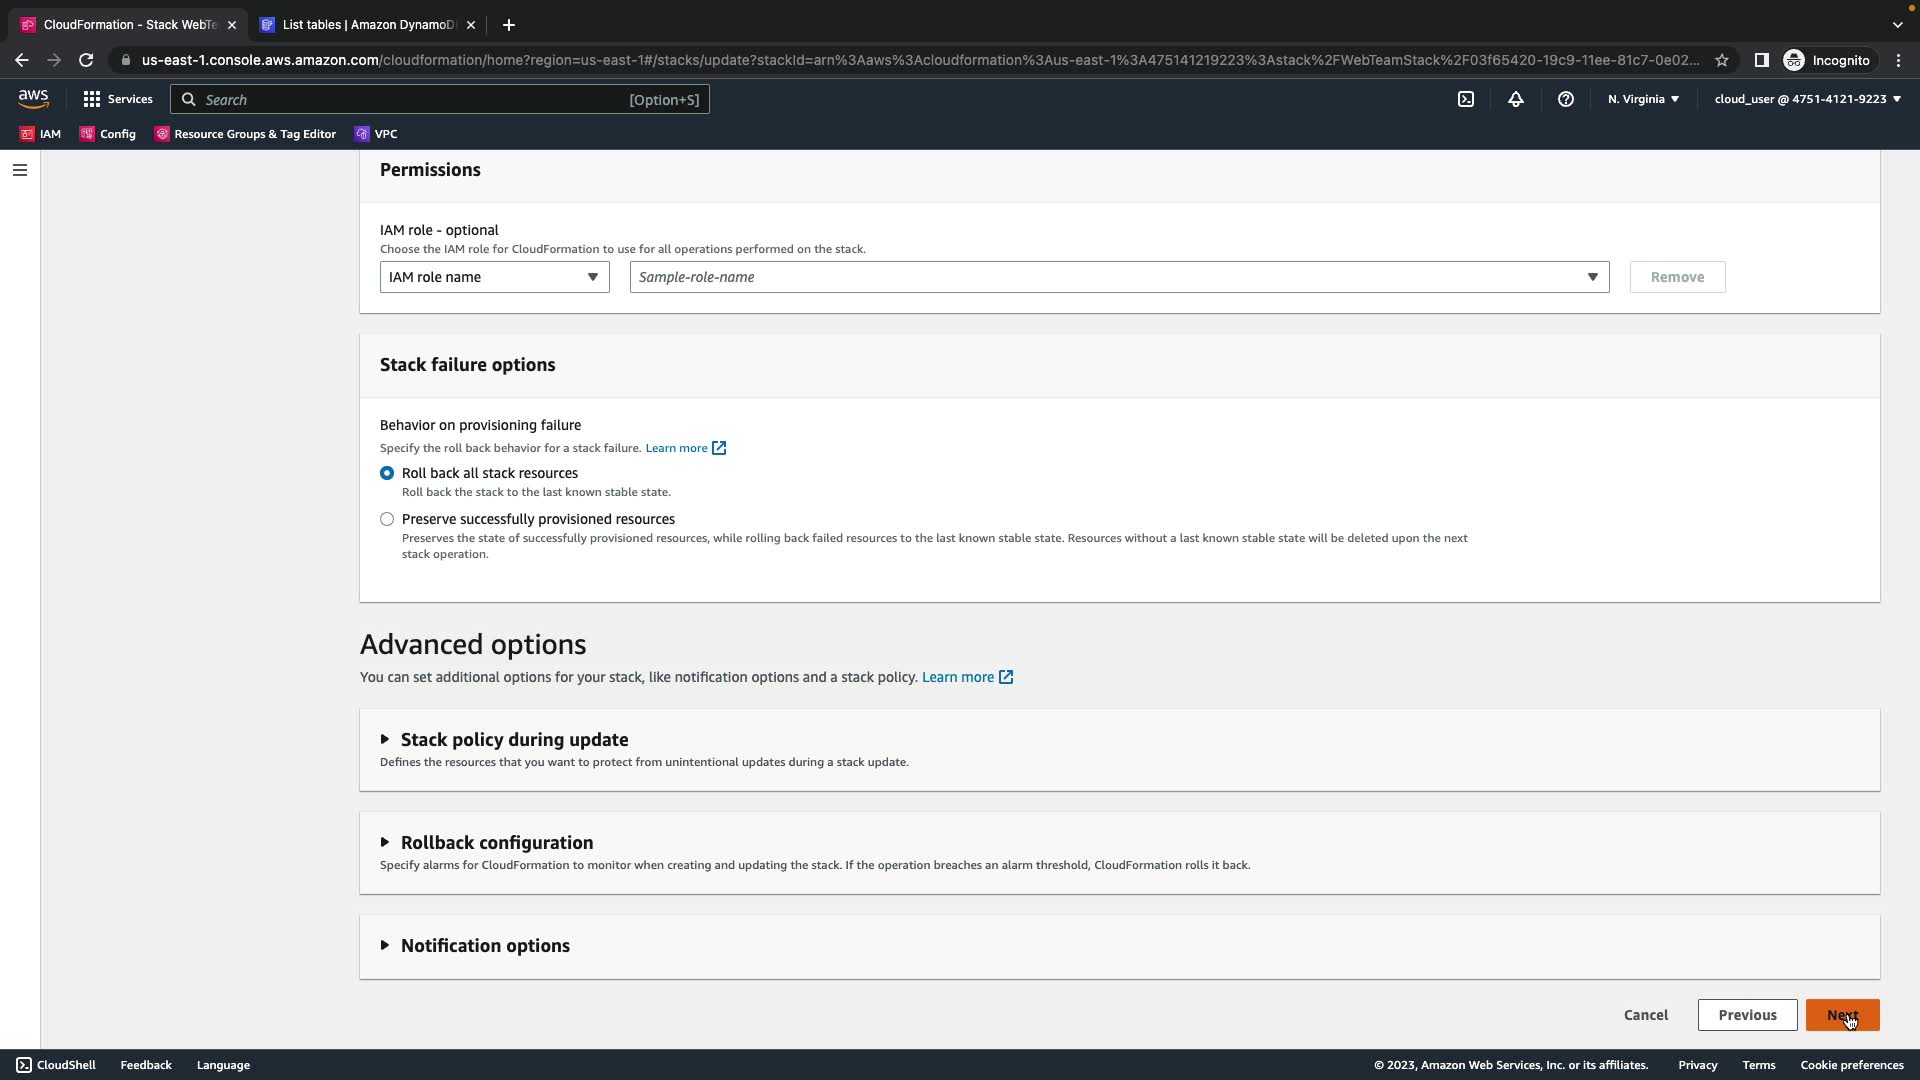
Task: Click the Previous button
Action: coord(1747,1015)
